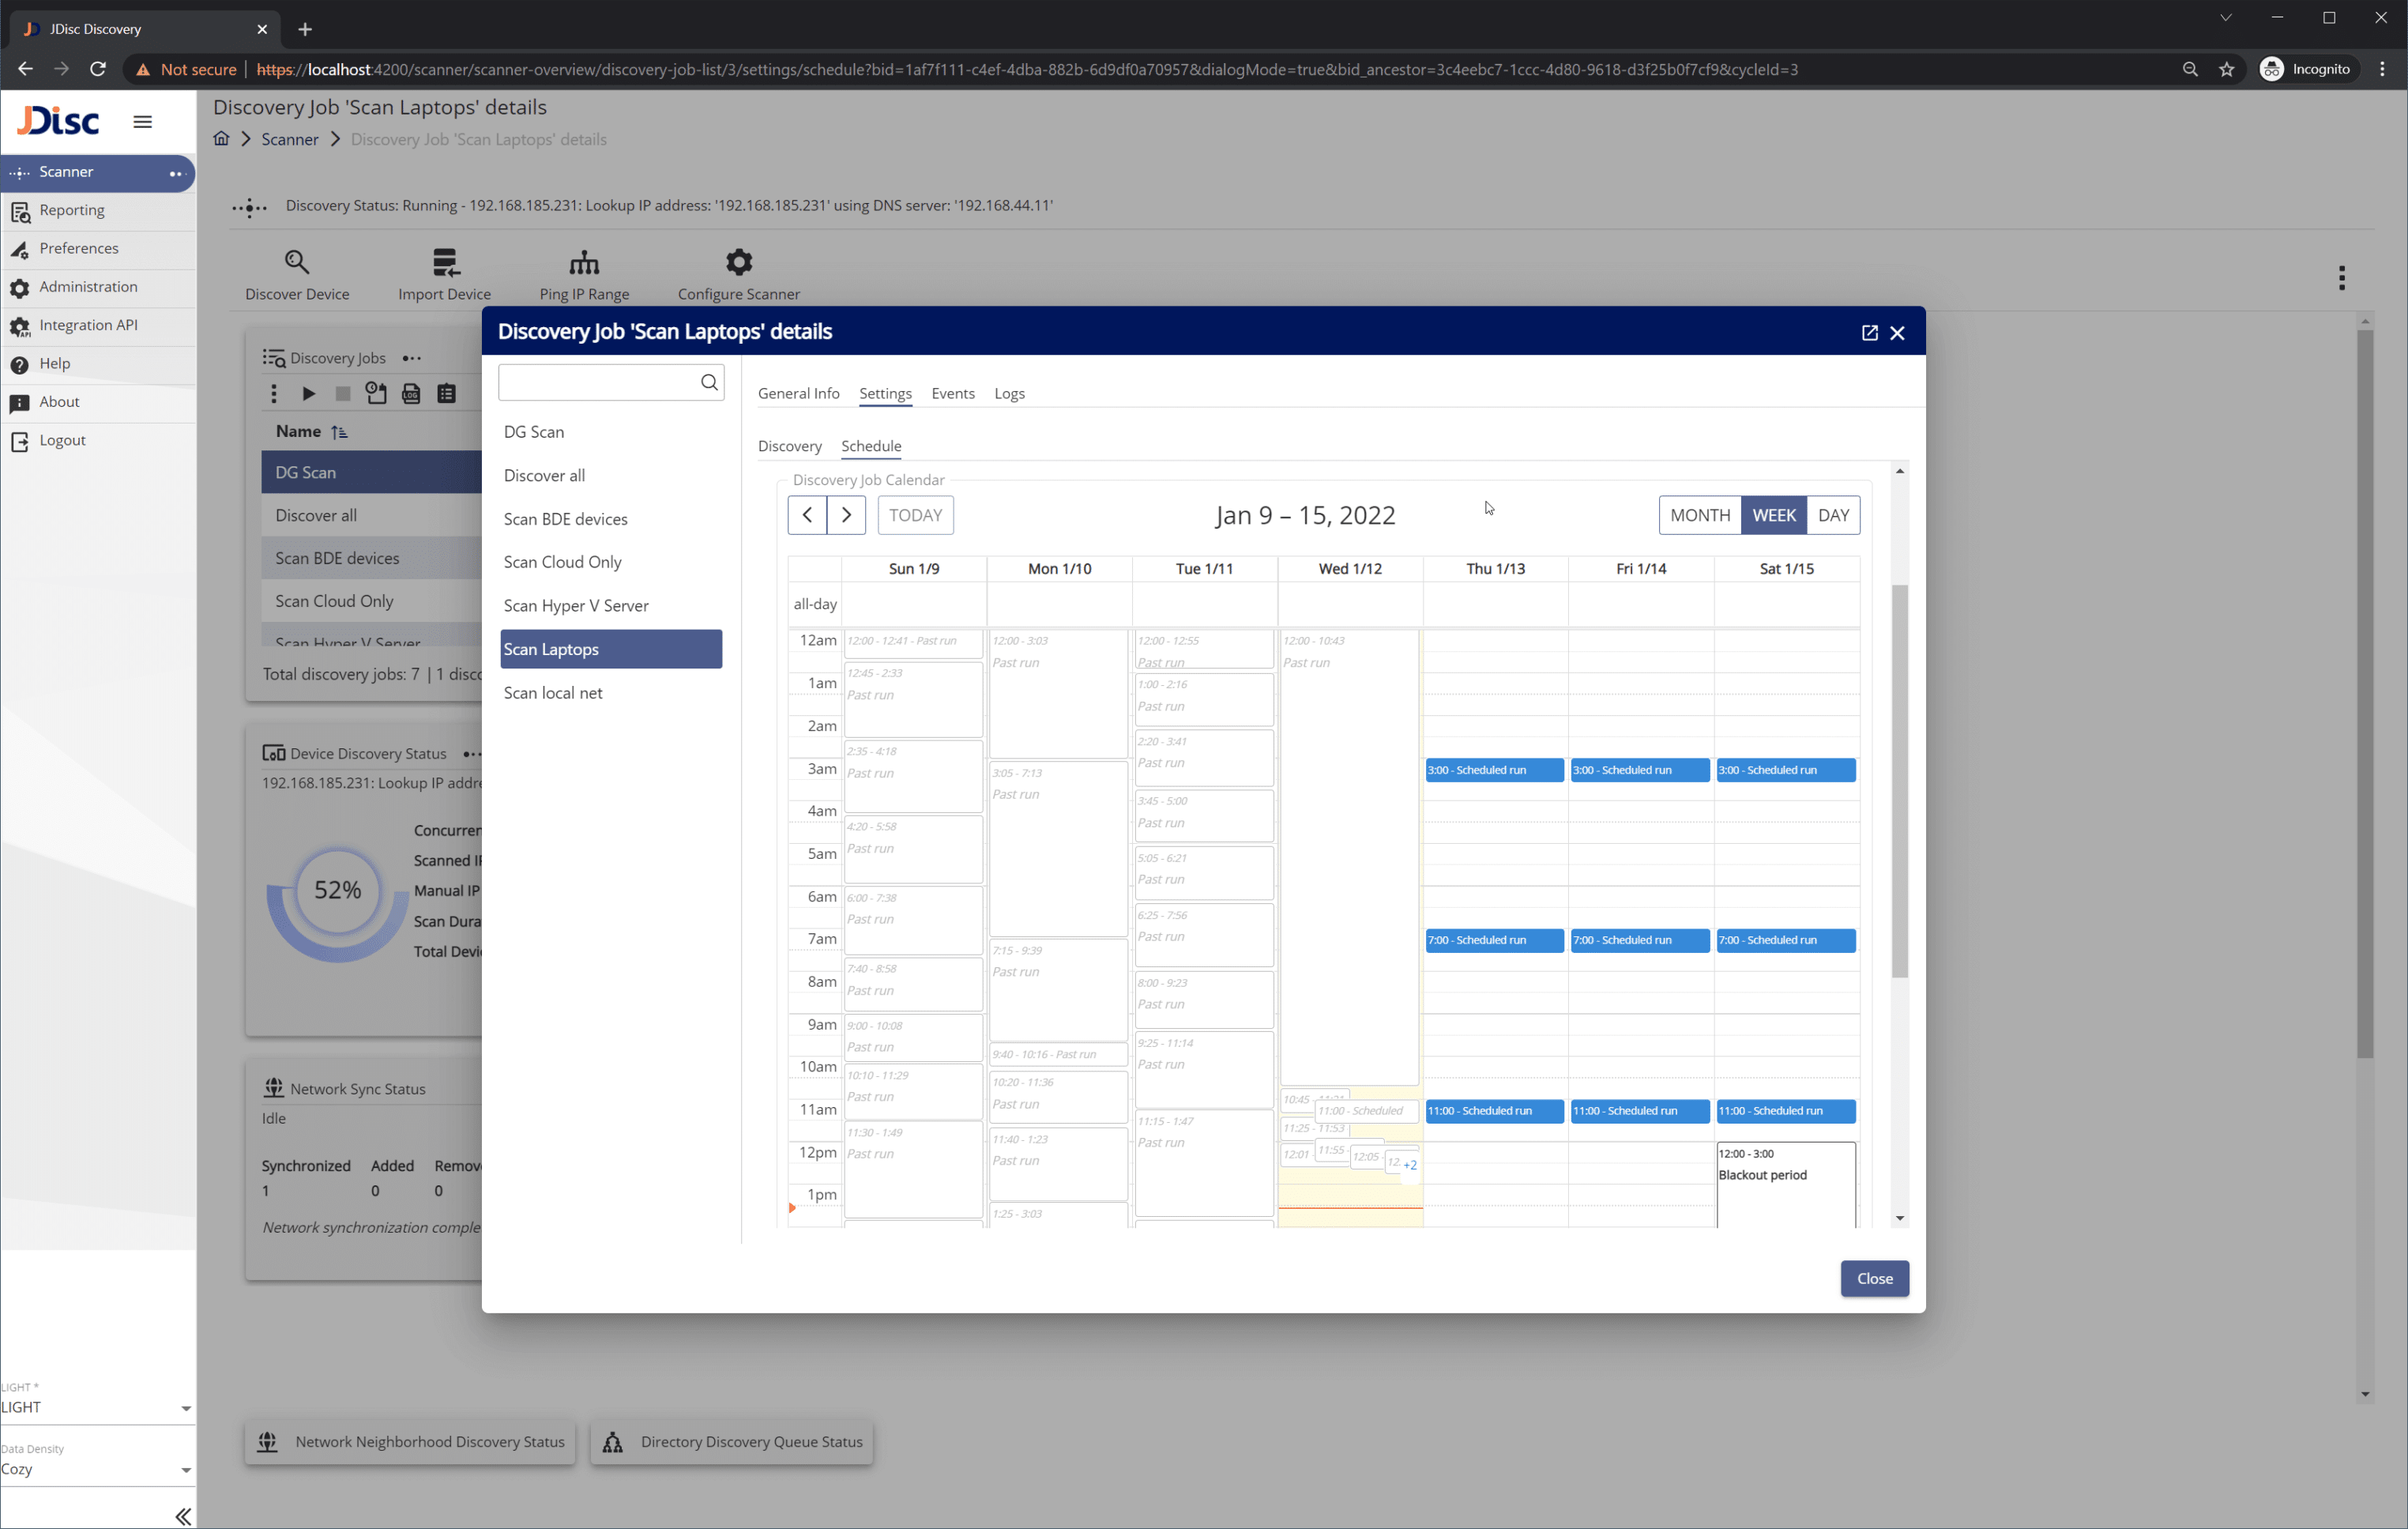The width and height of the screenshot is (2408, 1529).
Task: Start the selected discovery job
Action: (308, 394)
